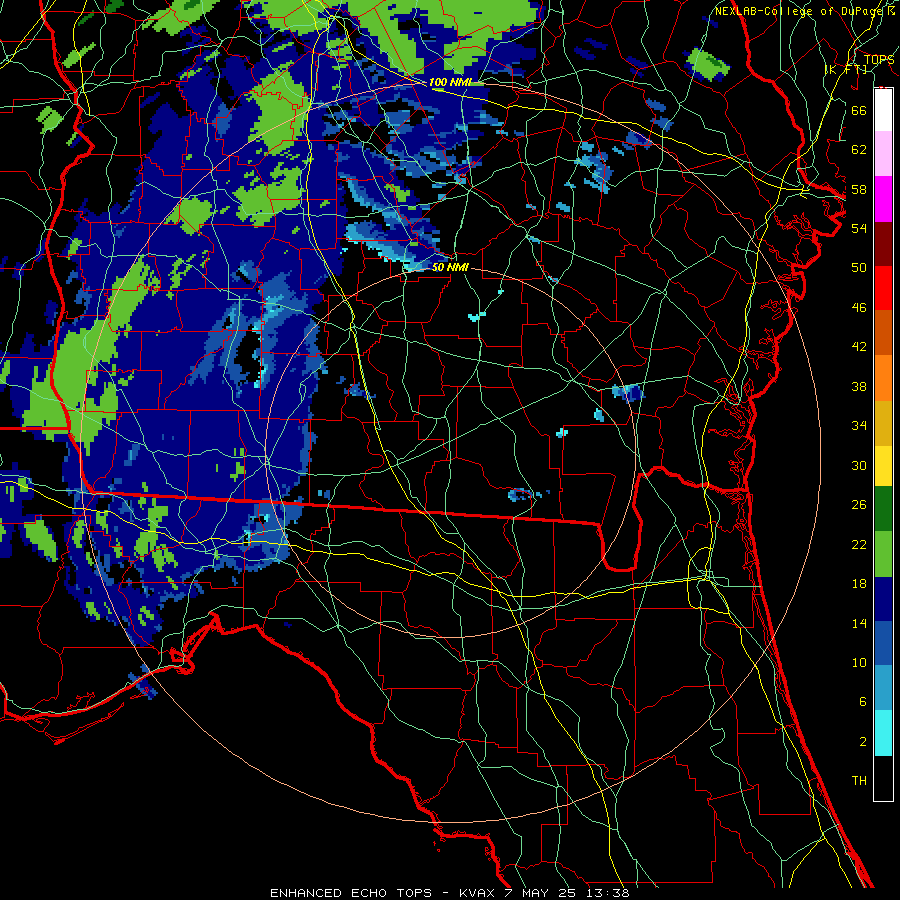Click the dark red (maroon) legend swatch
Screen dimensions: 900x900
tap(883, 244)
